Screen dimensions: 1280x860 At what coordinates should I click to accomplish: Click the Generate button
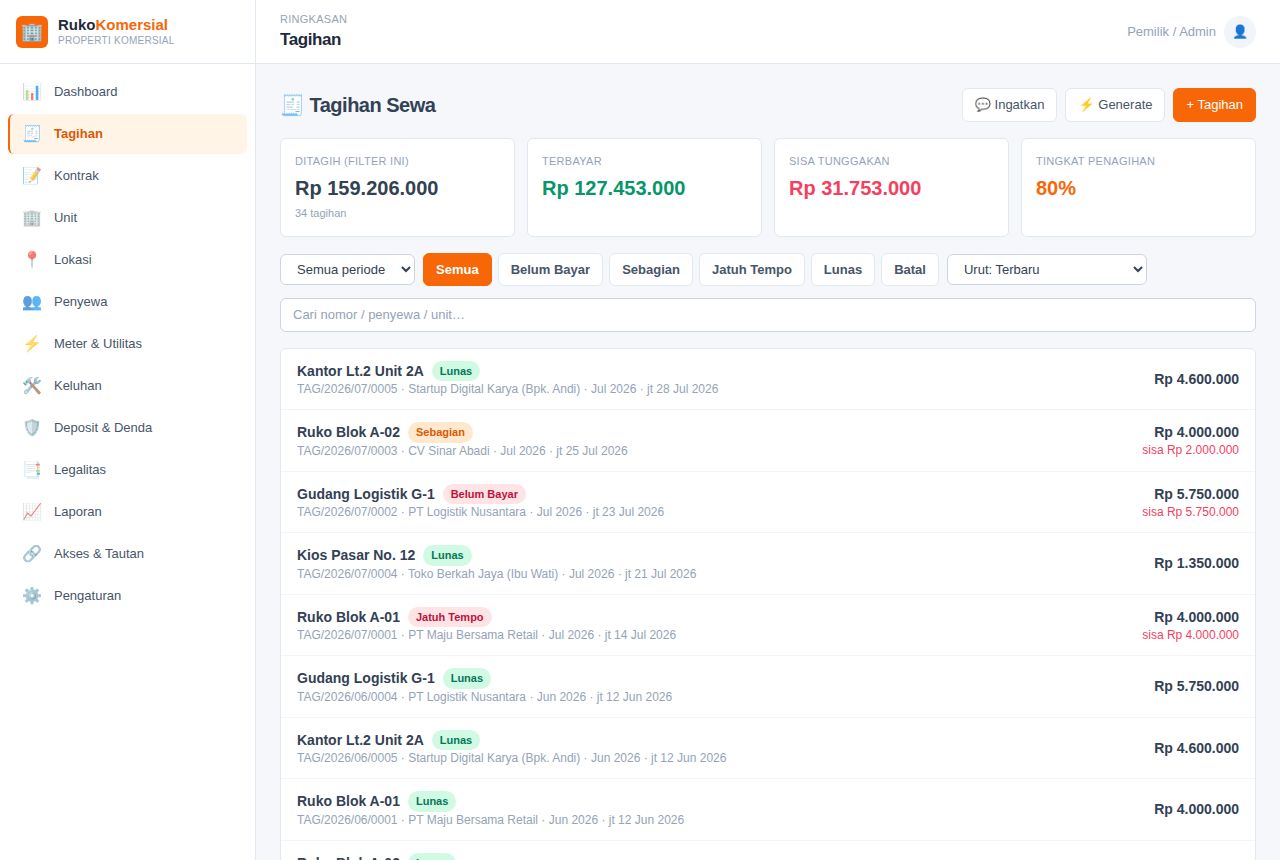[1115, 105]
